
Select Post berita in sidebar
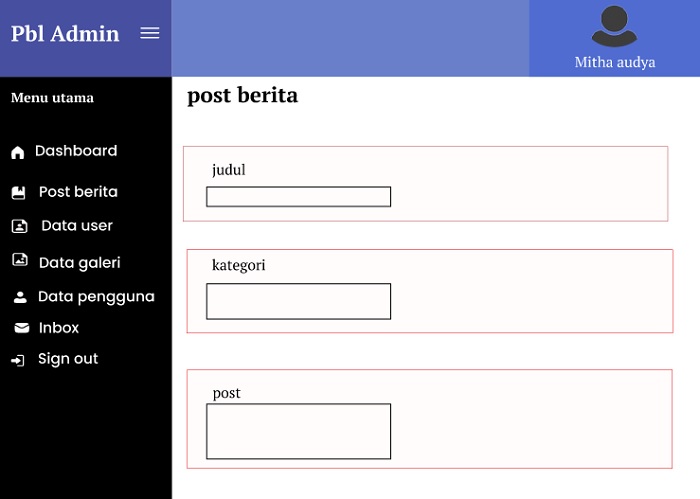click(78, 192)
